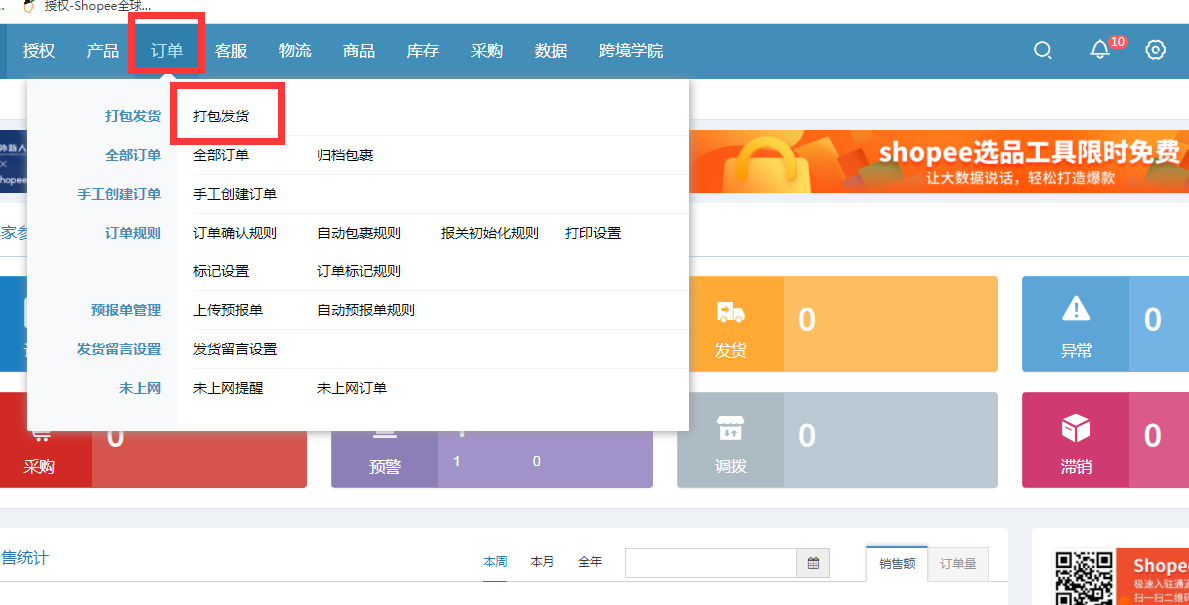
Task: Open the 数据 menu
Action: pyautogui.click(x=551, y=51)
